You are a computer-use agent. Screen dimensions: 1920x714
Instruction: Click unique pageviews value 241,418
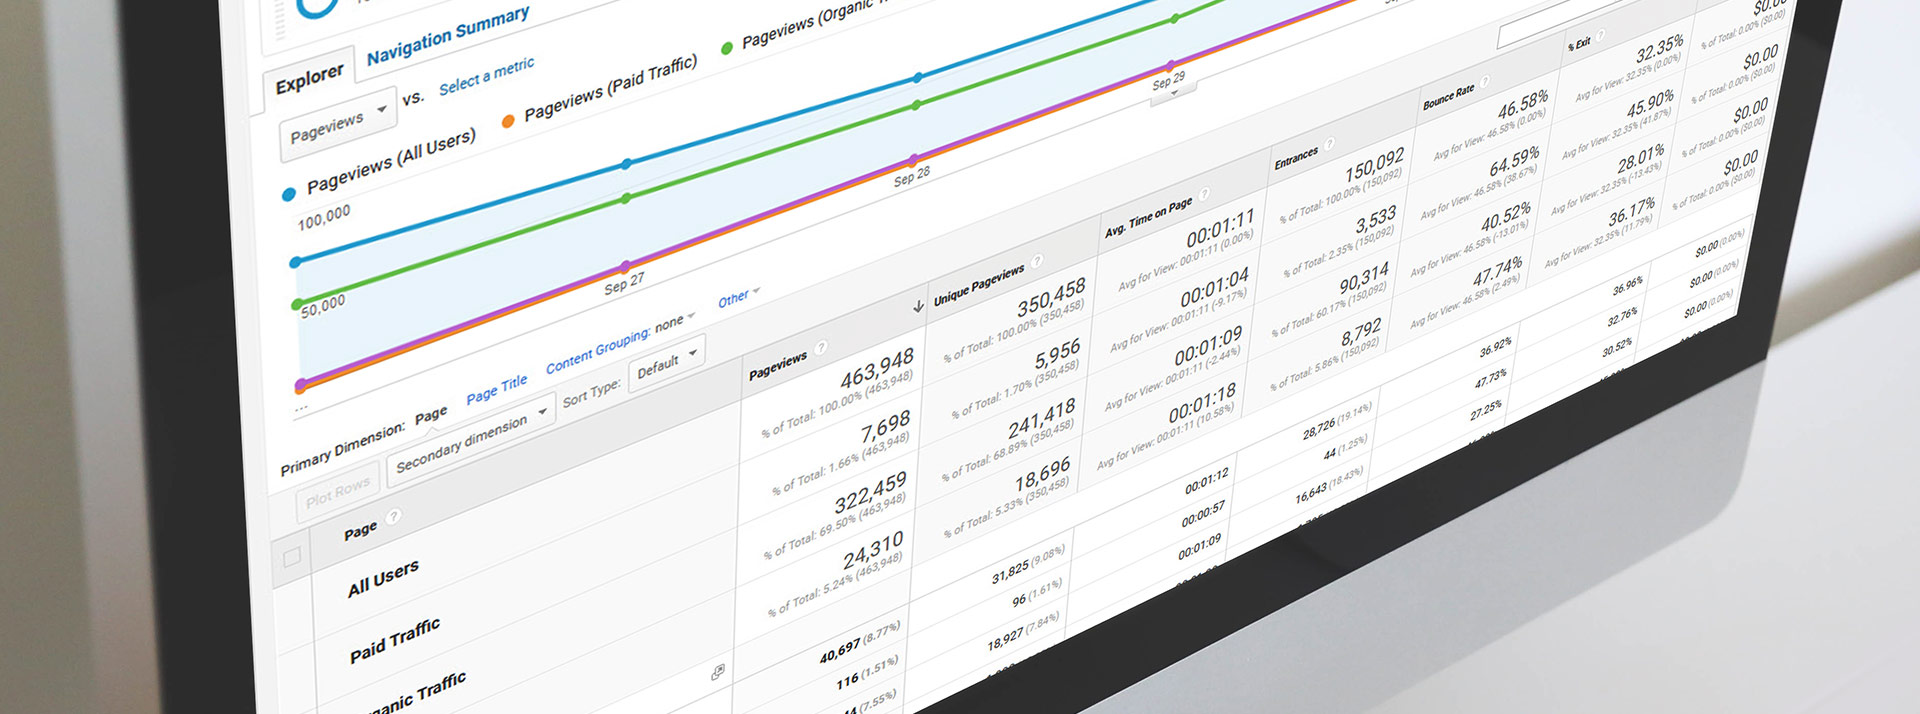tap(1042, 419)
